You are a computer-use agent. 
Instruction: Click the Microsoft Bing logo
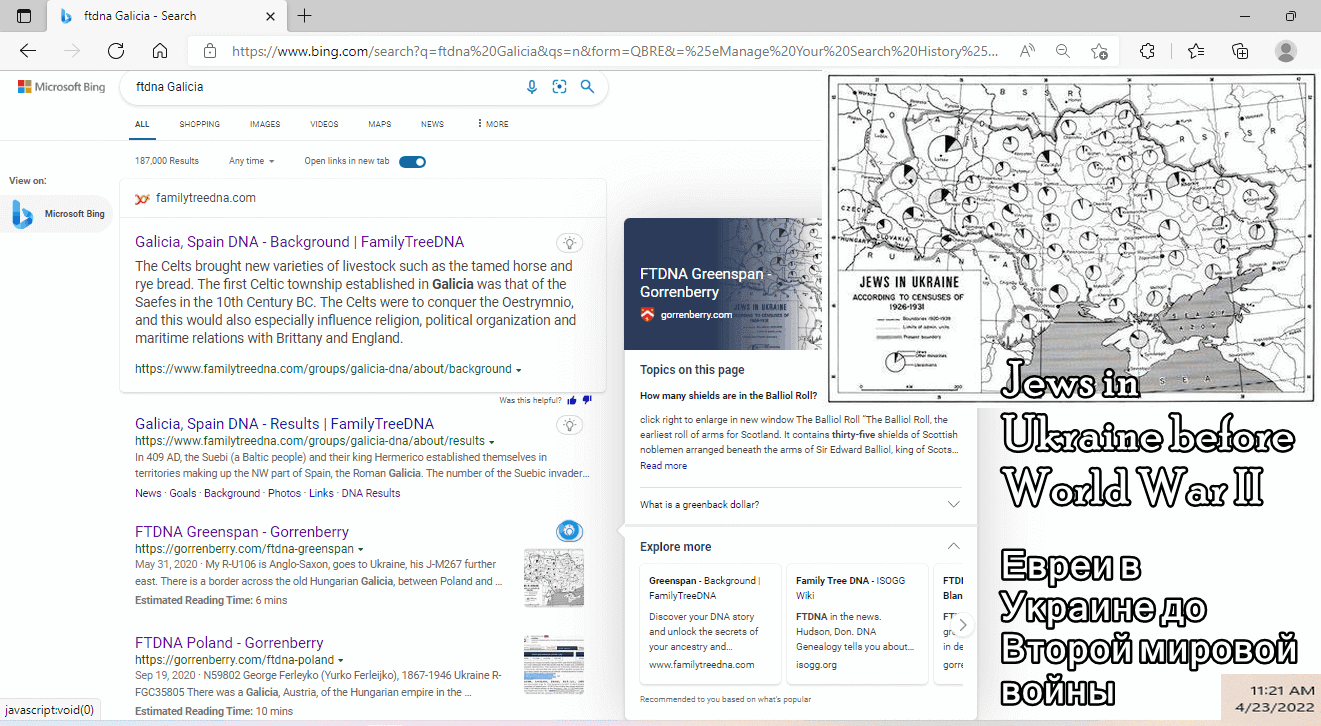click(x=61, y=87)
